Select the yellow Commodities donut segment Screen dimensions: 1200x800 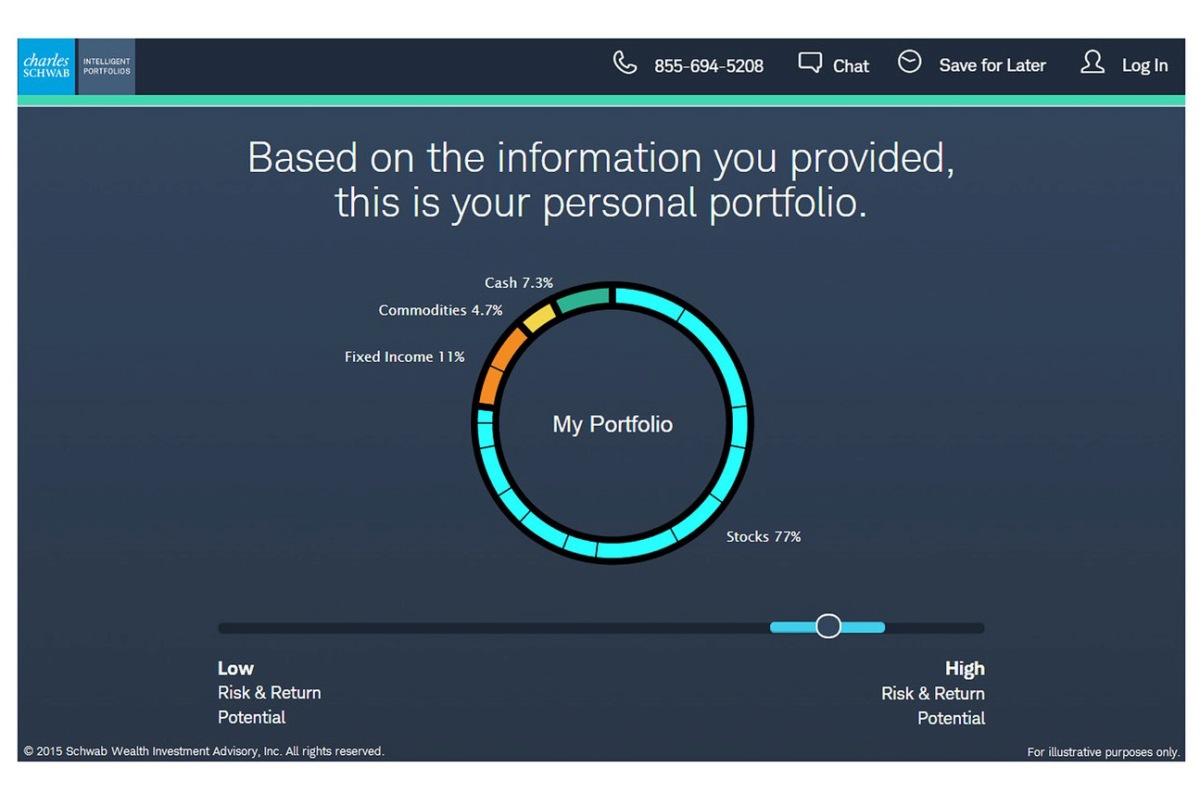point(539,318)
